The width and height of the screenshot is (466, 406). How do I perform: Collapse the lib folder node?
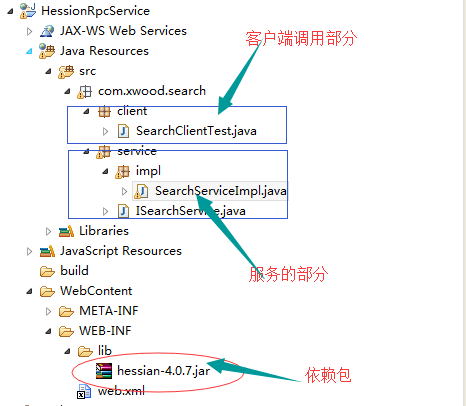pyautogui.click(x=68, y=351)
